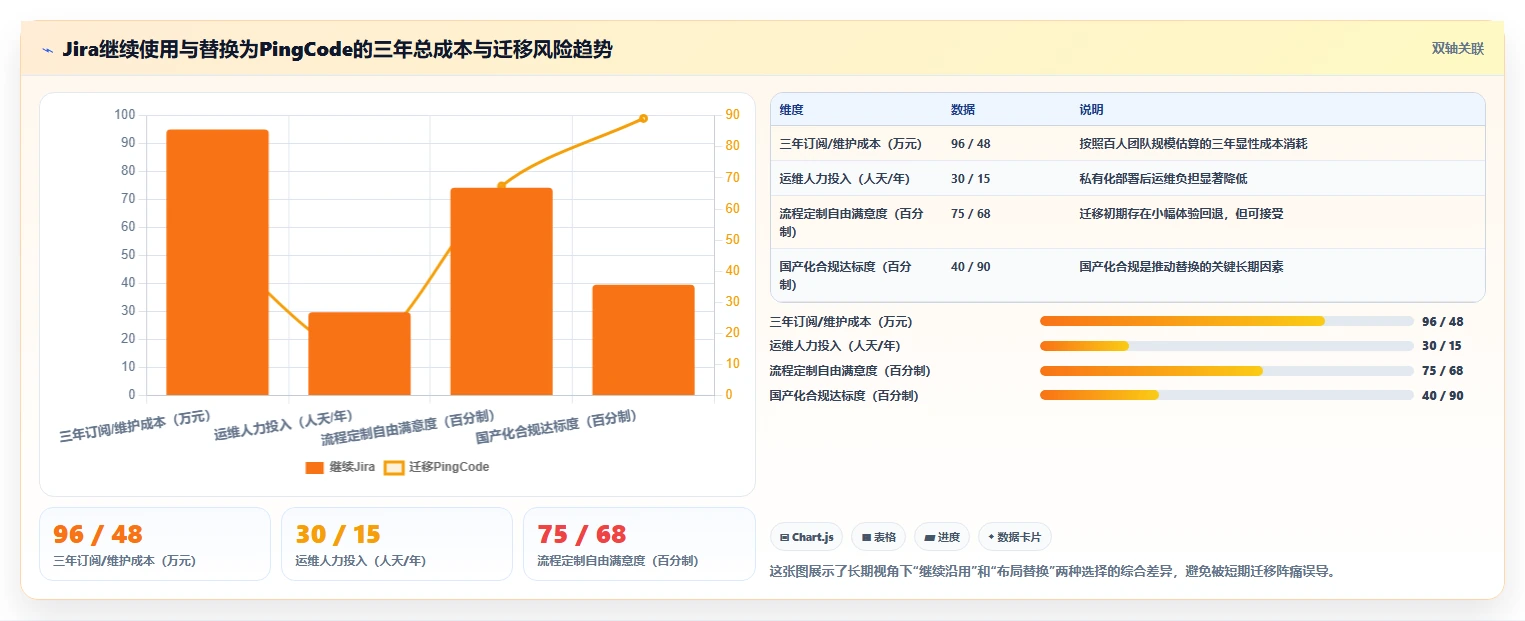The height and width of the screenshot is (621, 1525).
Task: Select the 表格 tag chip
Action: point(878,537)
